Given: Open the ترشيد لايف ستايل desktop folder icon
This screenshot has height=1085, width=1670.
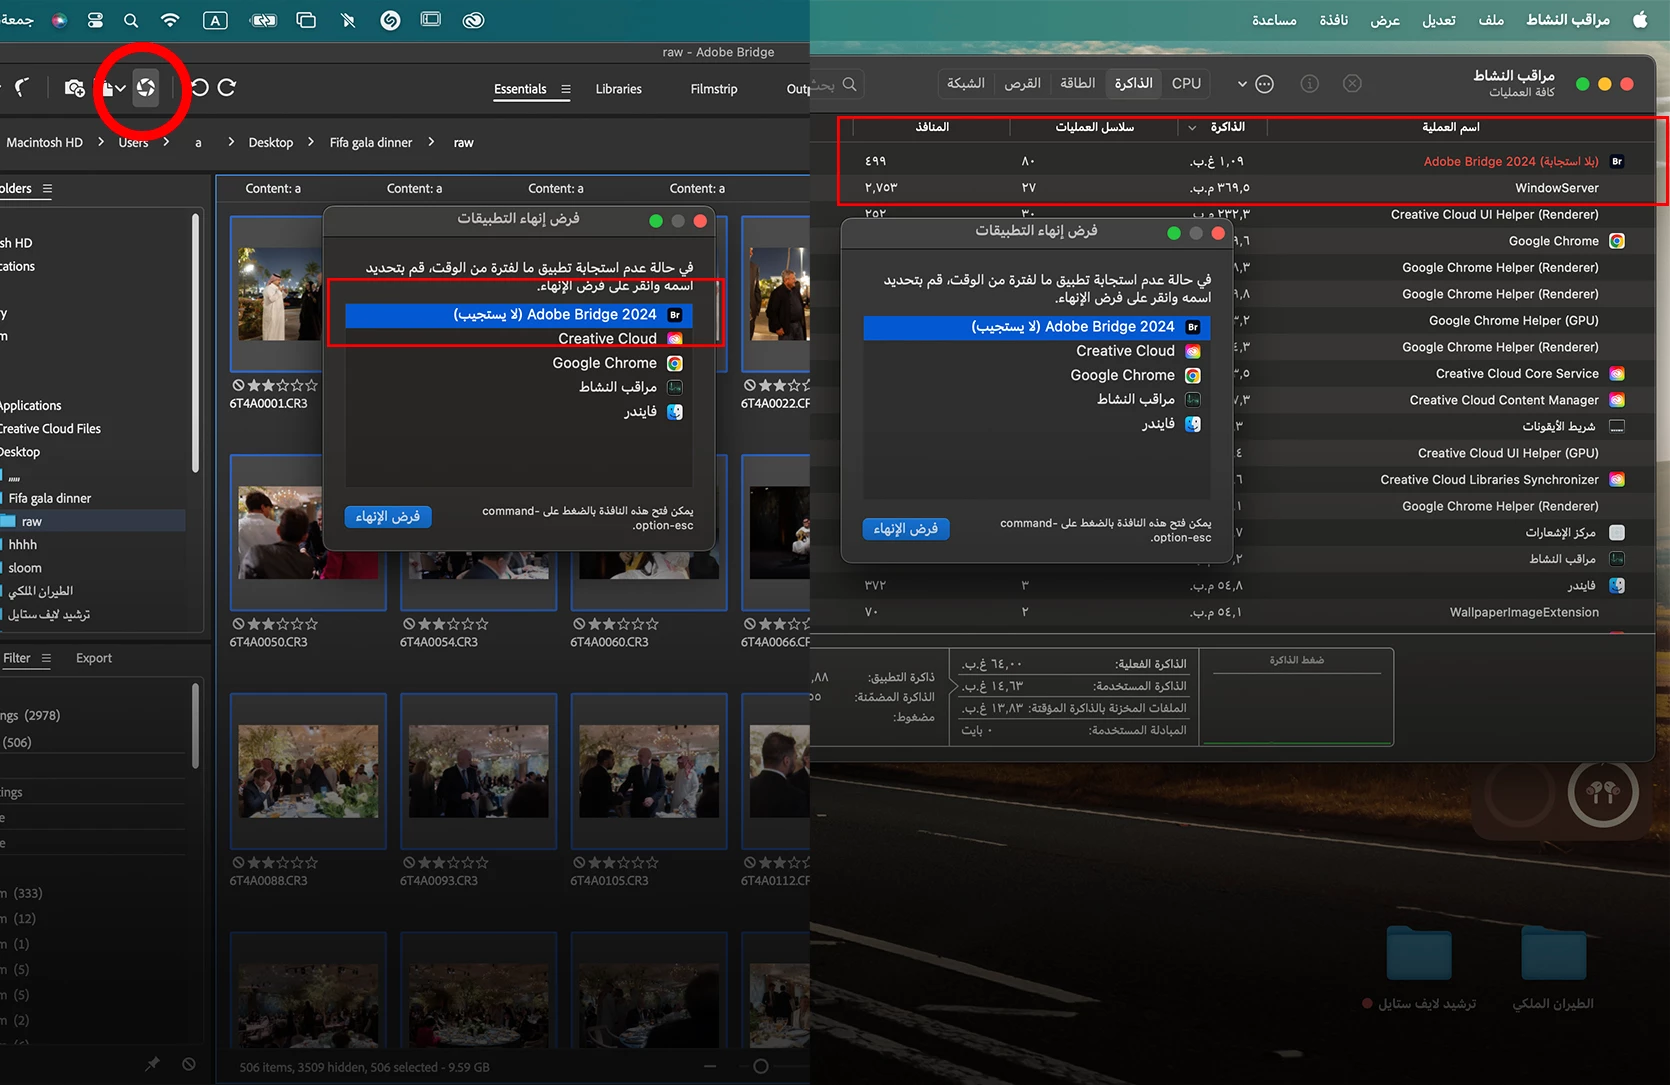Looking at the screenshot, I should coord(1417,955).
